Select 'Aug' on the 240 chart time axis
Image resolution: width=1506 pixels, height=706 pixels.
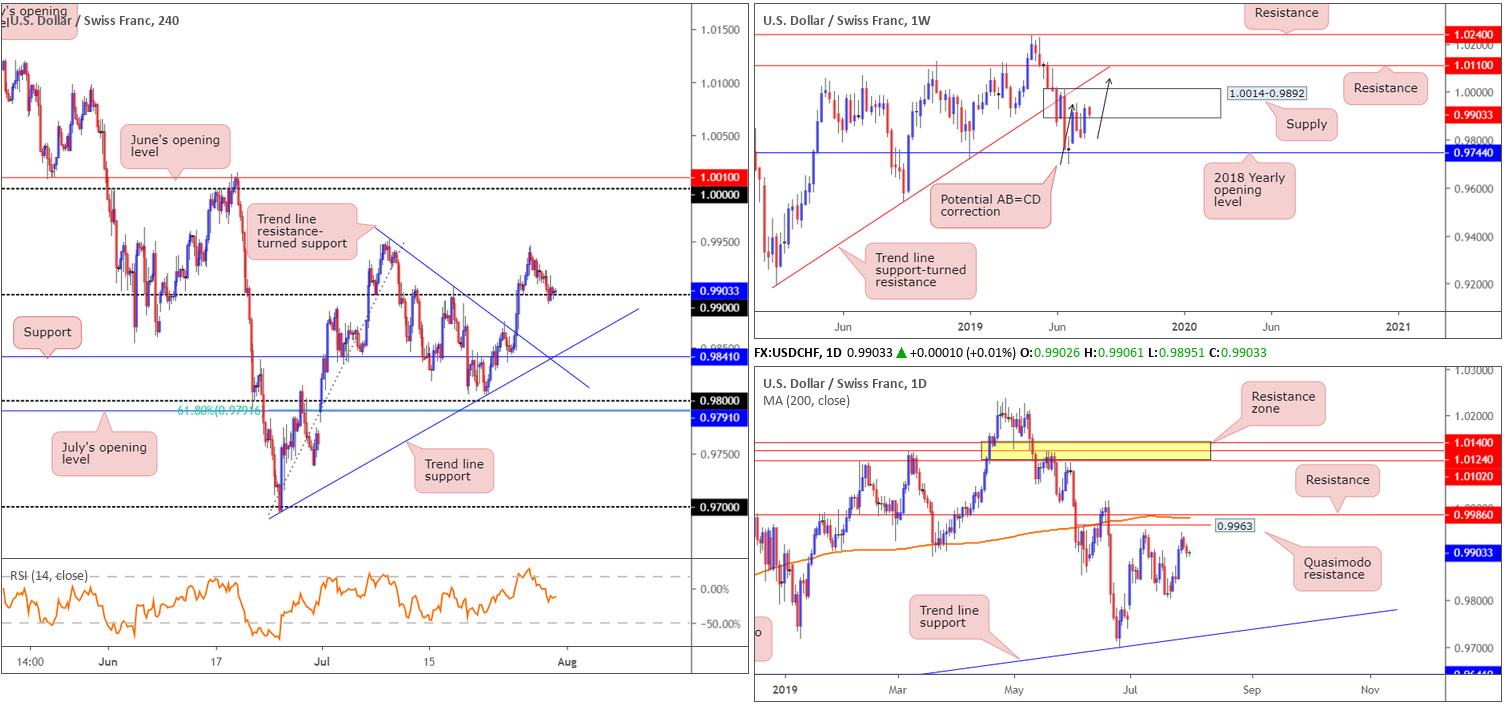(569, 661)
